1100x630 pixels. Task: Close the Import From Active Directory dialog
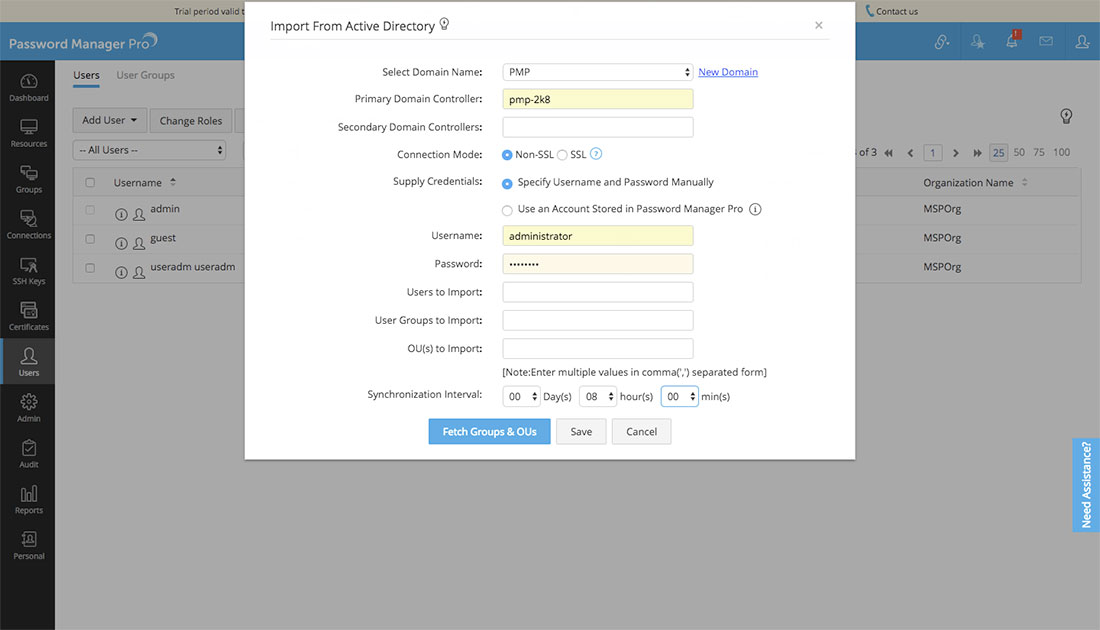point(818,25)
